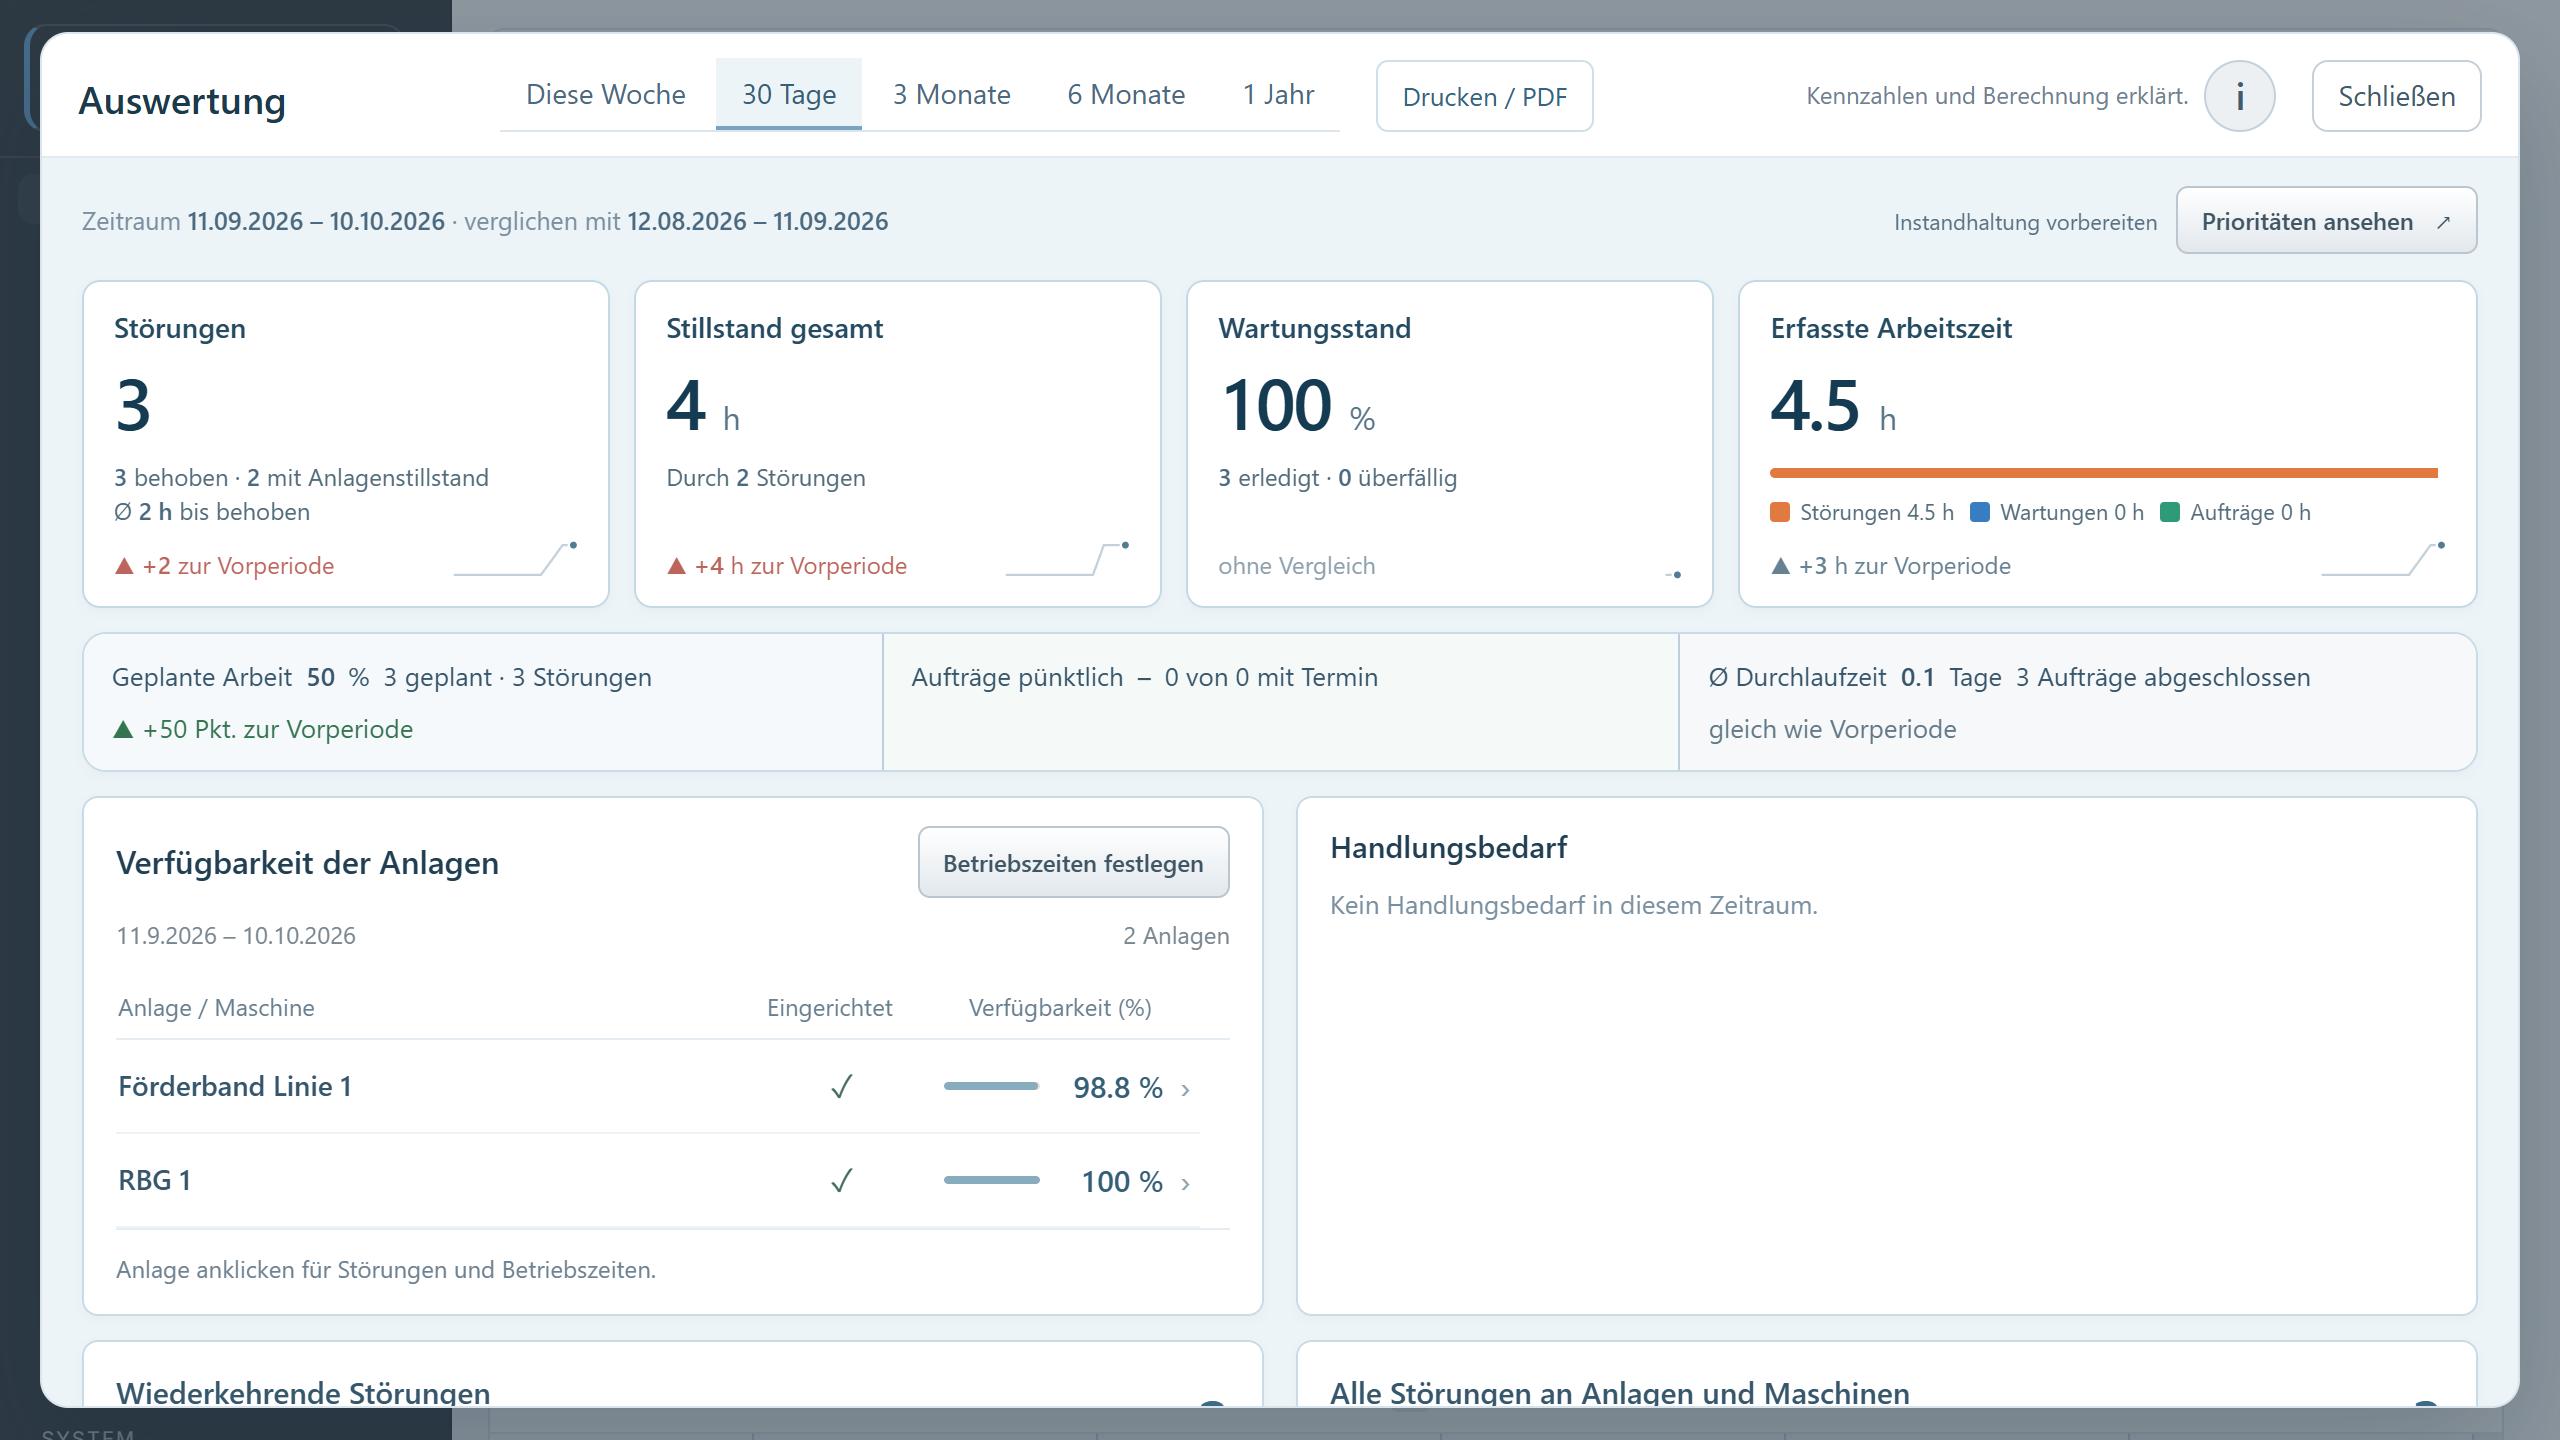This screenshot has width=2560, height=1440.
Task: Click the info icon beside Kennzahlen erklärt
Action: coord(2239,96)
